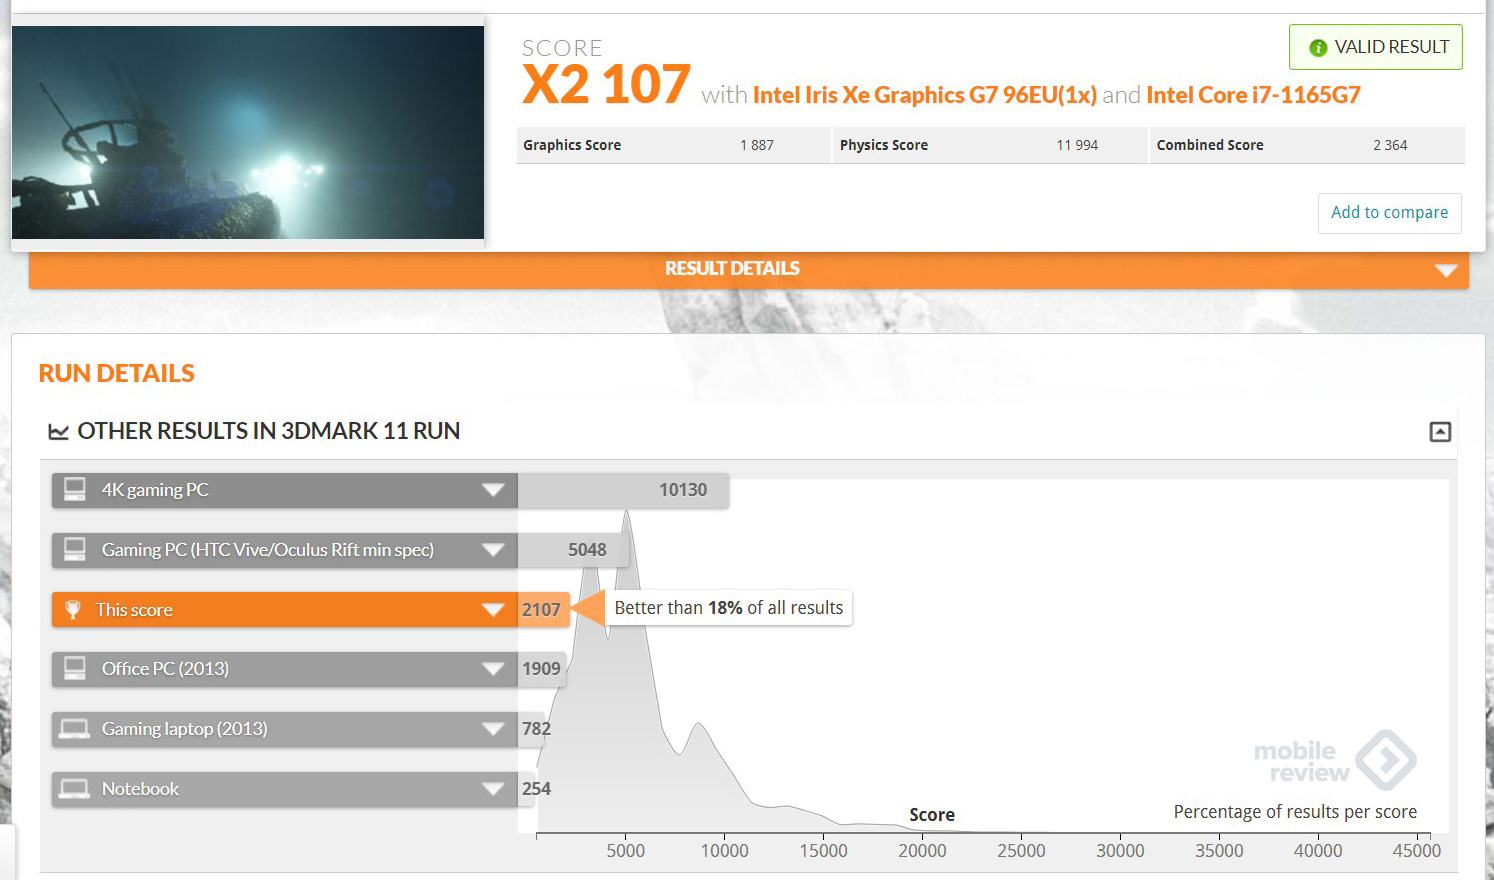Click the Graphics Score value 1 887

[757, 145]
